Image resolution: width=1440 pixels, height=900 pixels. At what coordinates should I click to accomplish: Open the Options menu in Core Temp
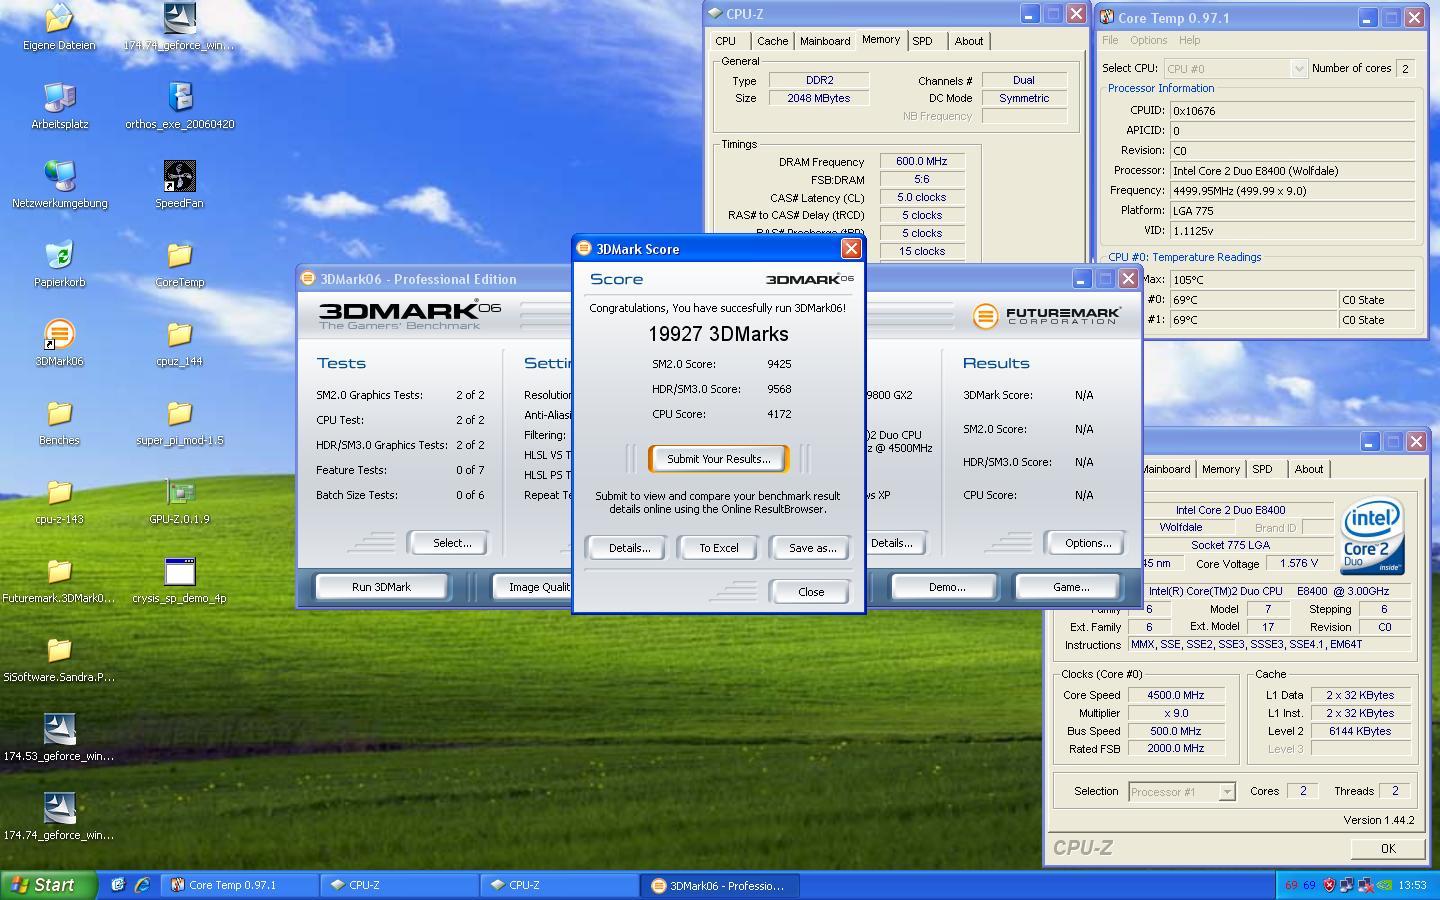(1148, 40)
